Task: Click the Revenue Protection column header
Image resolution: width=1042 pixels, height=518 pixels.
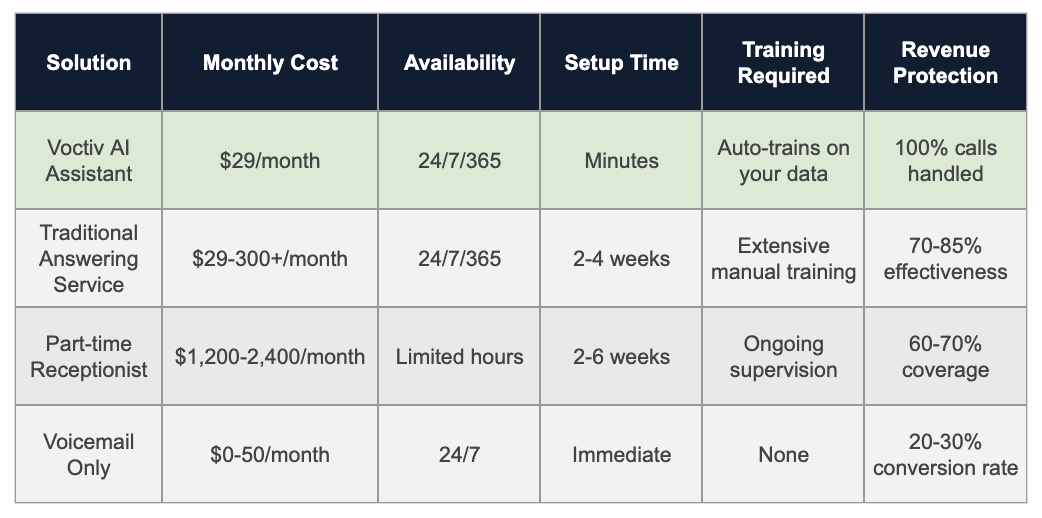Action: tap(945, 62)
